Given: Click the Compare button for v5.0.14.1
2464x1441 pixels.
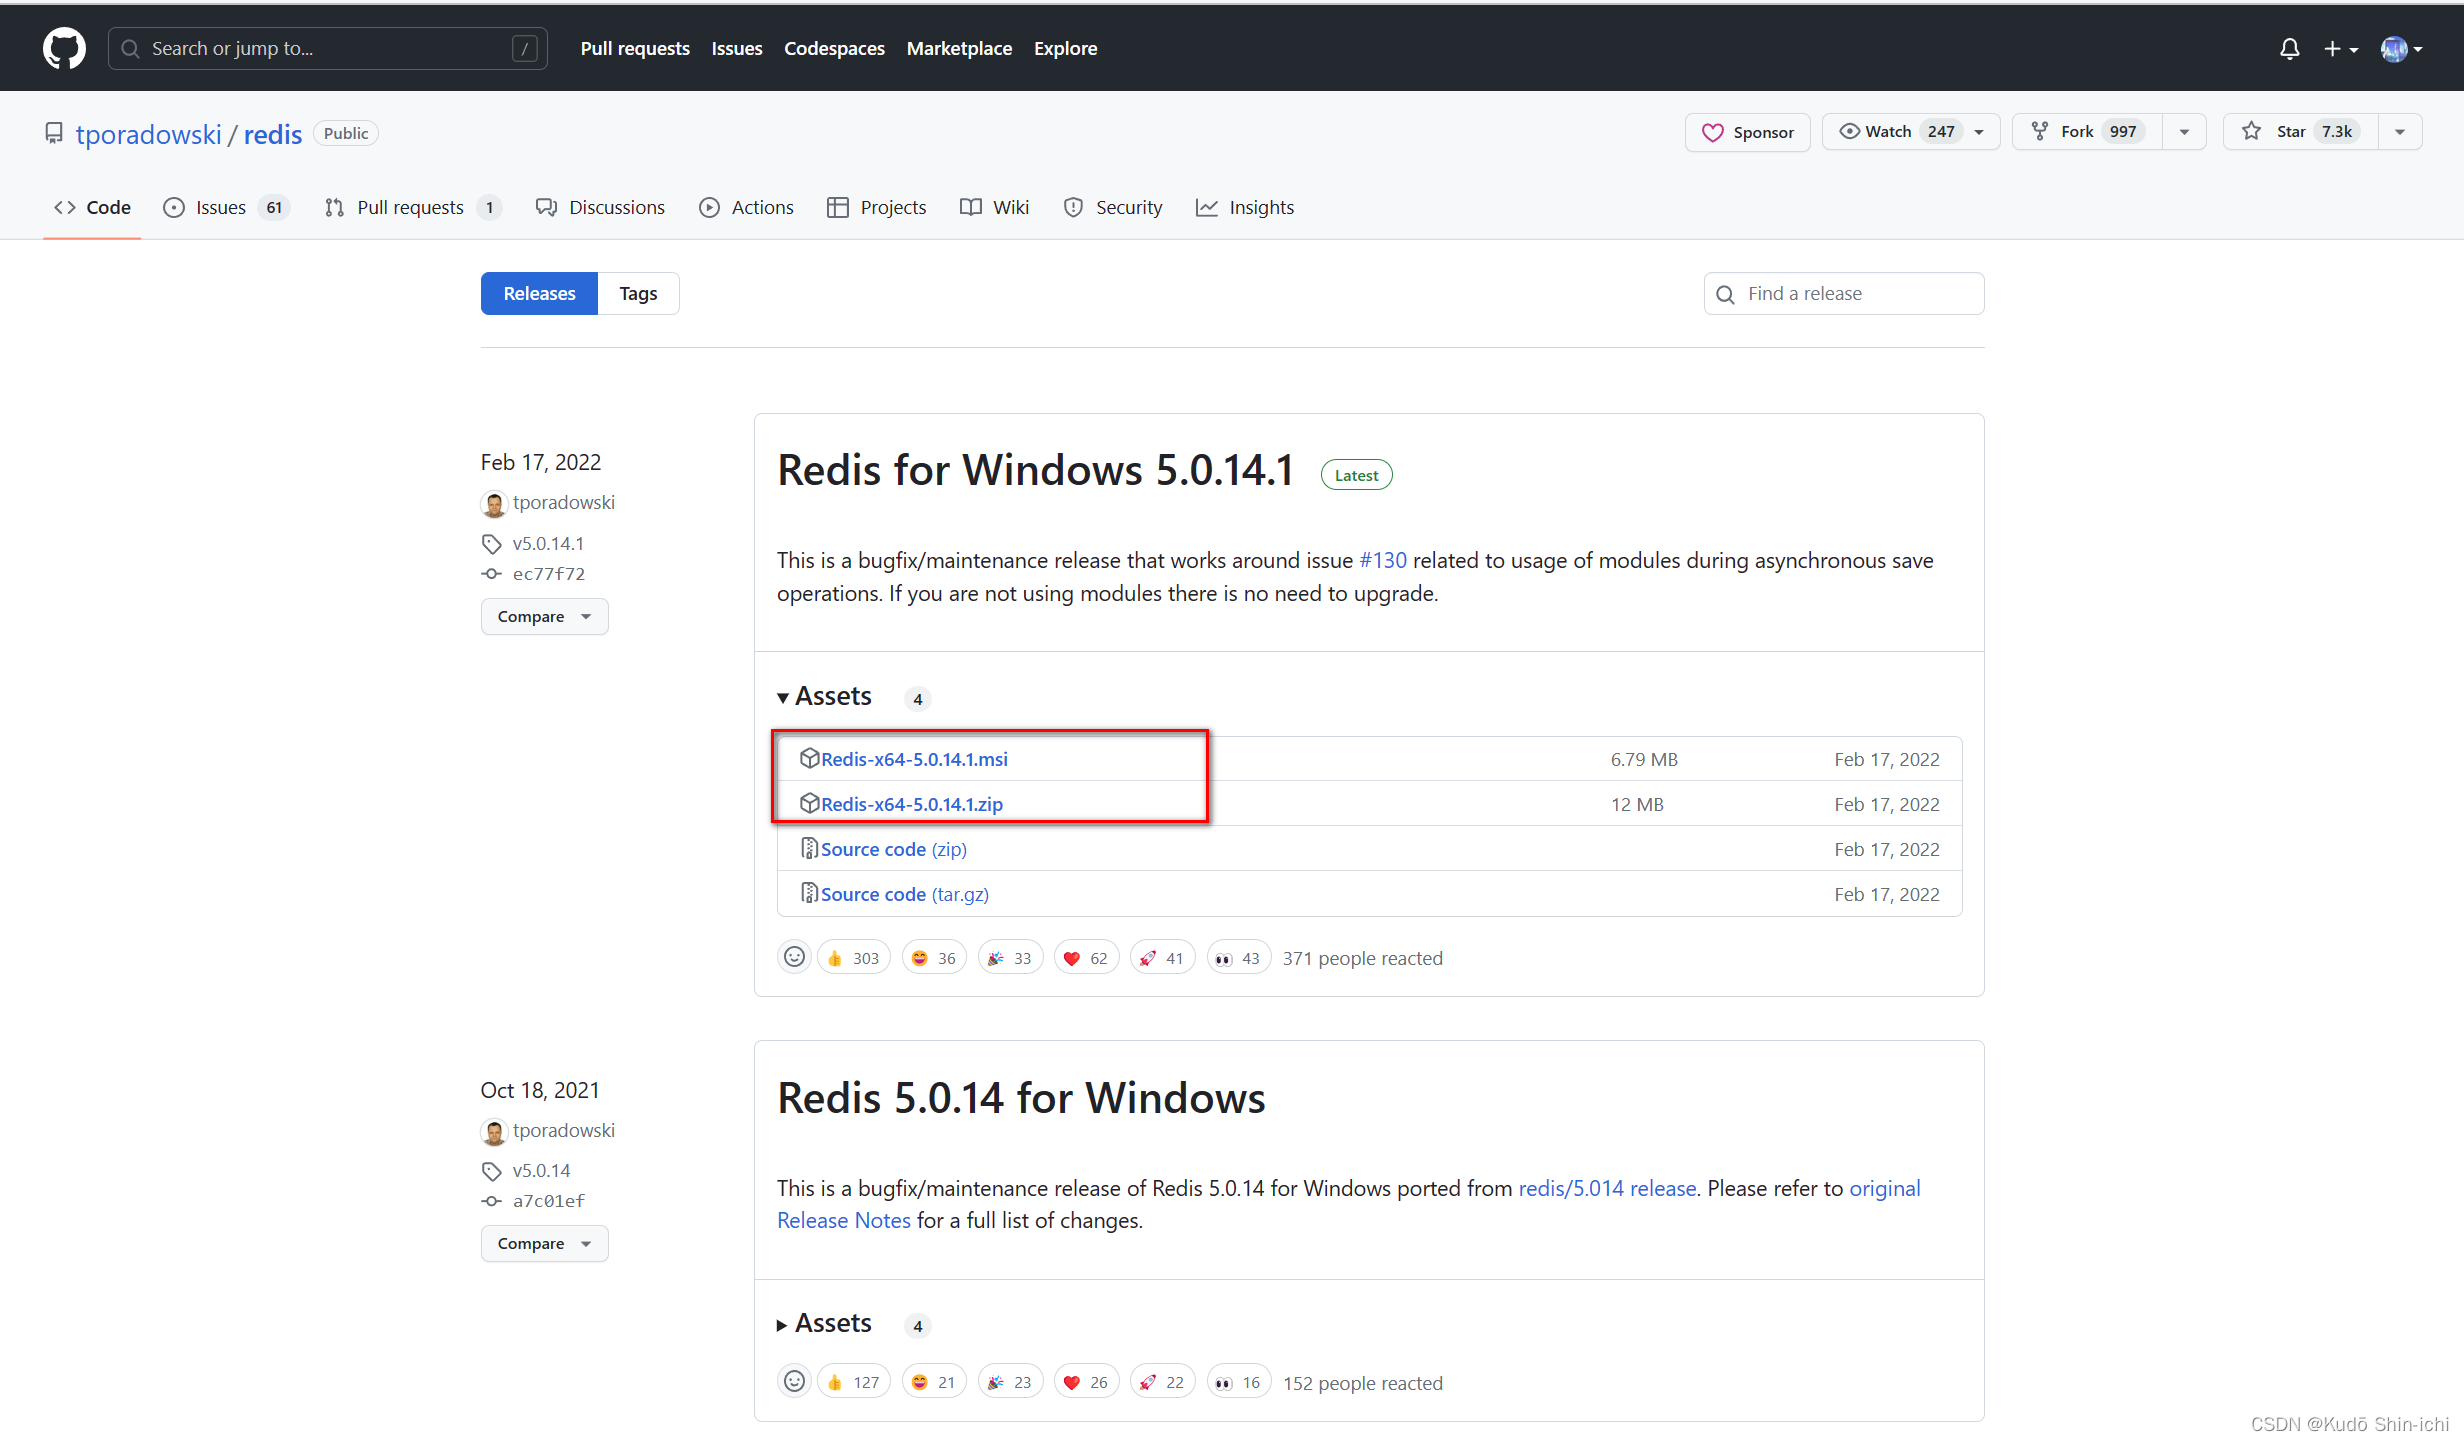Looking at the screenshot, I should pyautogui.click(x=540, y=616).
